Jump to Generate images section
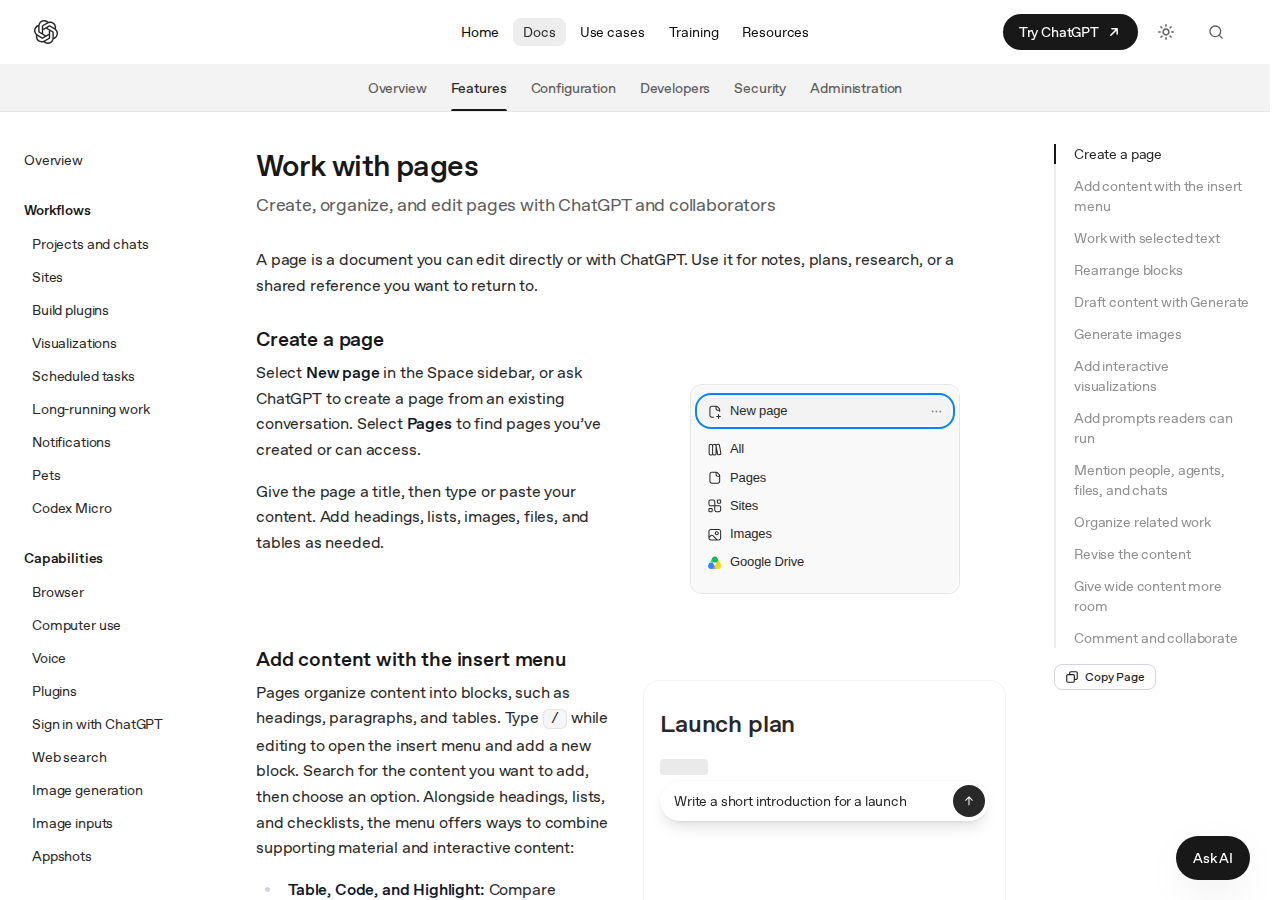Image resolution: width=1280 pixels, height=900 pixels. tap(1128, 334)
